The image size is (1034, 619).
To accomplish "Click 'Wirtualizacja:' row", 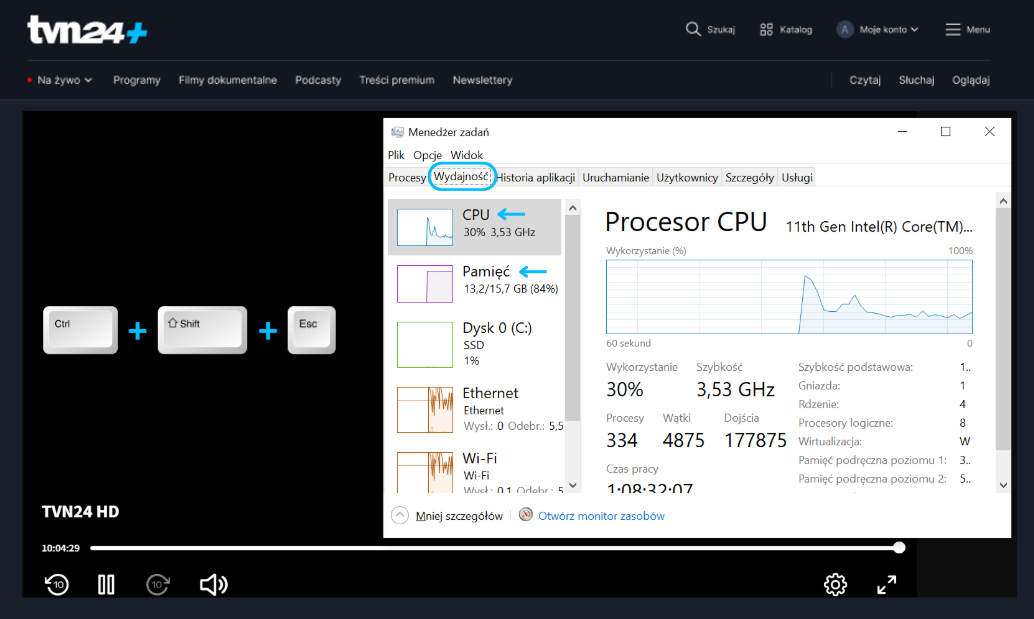I will click(884, 441).
